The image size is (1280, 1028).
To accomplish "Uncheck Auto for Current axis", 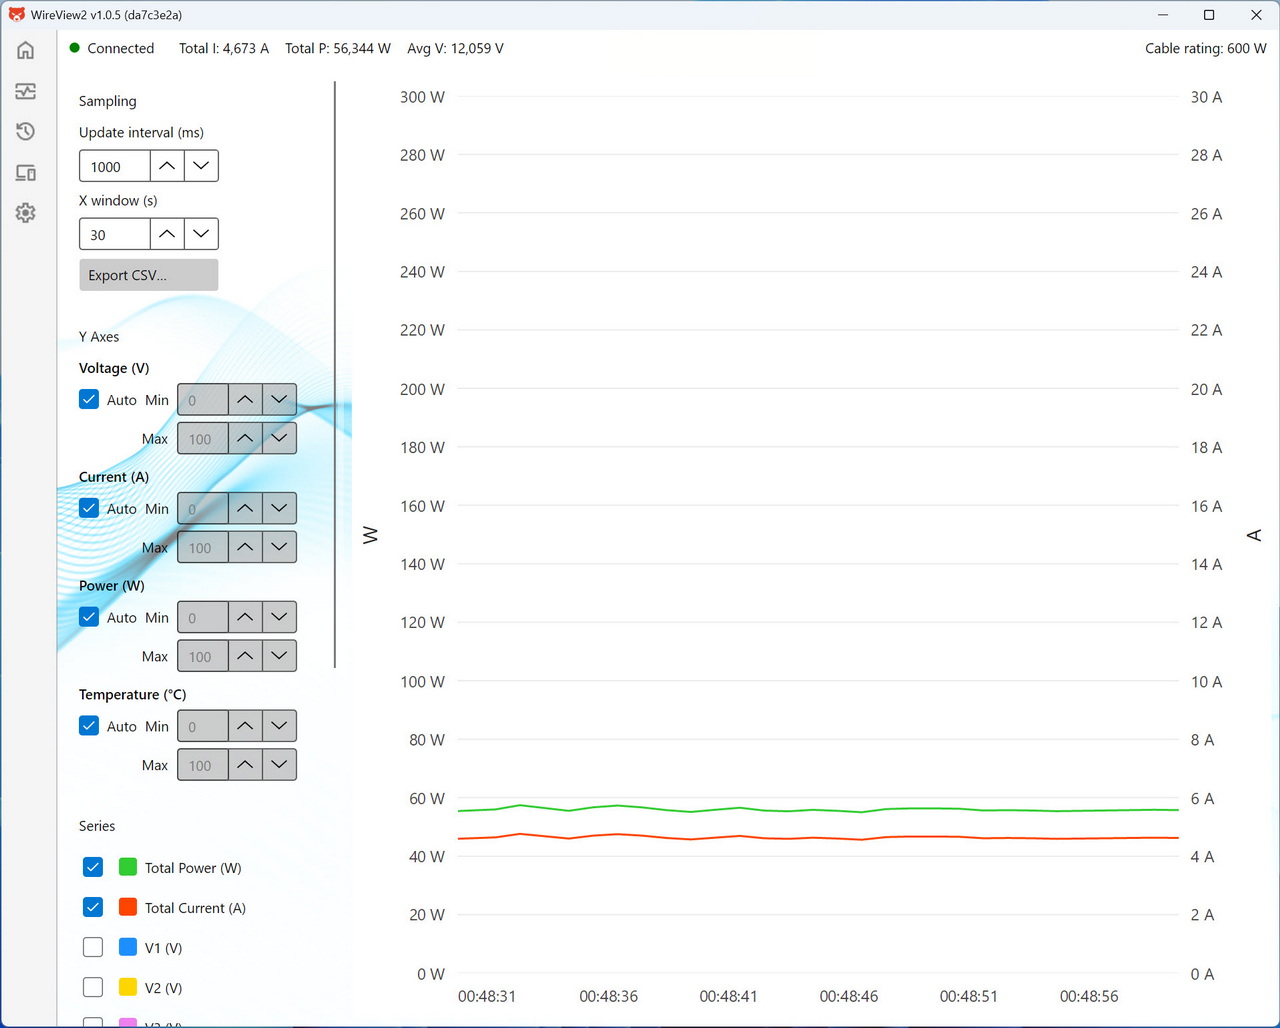I will tap(89, 508).
